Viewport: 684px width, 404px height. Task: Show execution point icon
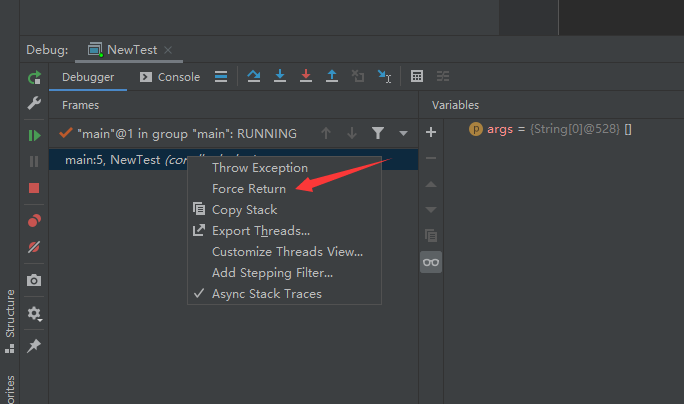221,77
